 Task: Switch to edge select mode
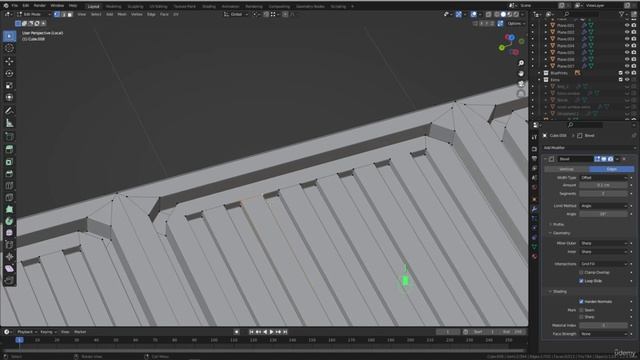click(63, 14)
